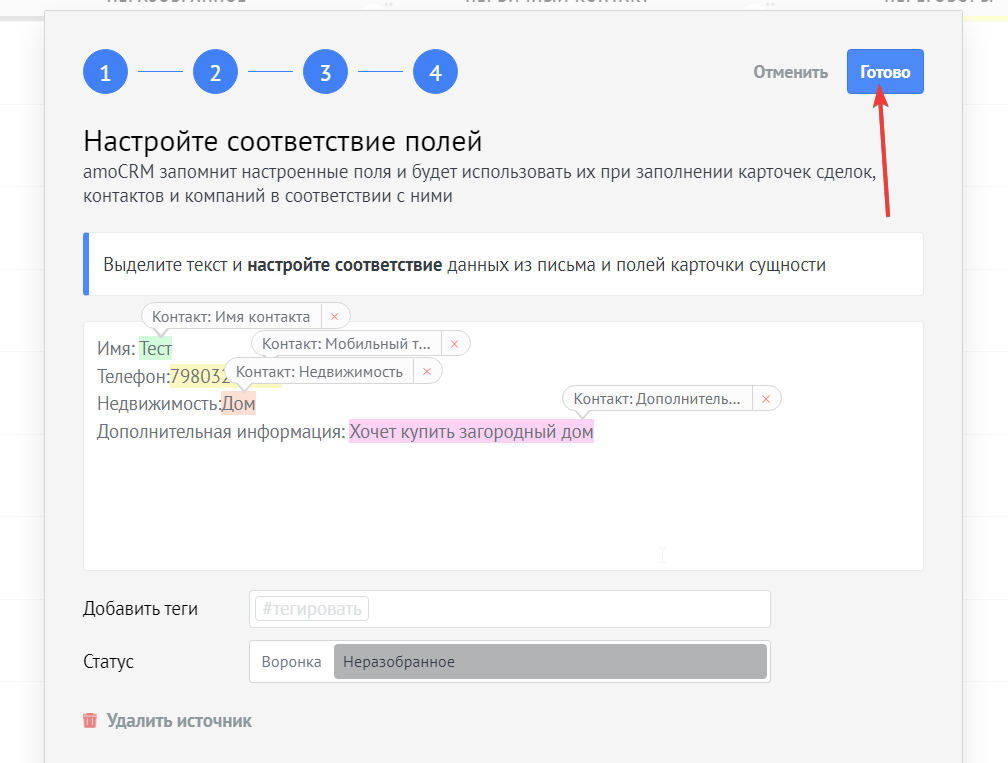Go to wizard step 2

(x=215, y=72)
